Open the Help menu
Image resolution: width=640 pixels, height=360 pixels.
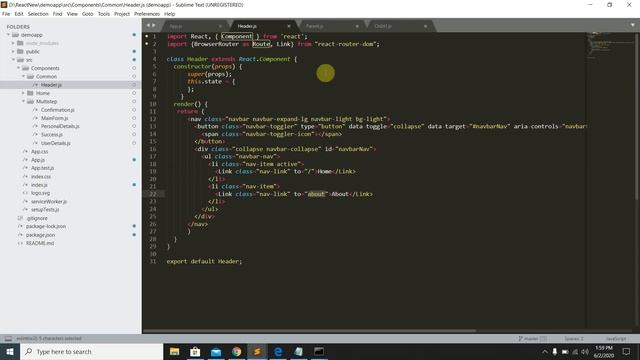[x=169, y=14]
